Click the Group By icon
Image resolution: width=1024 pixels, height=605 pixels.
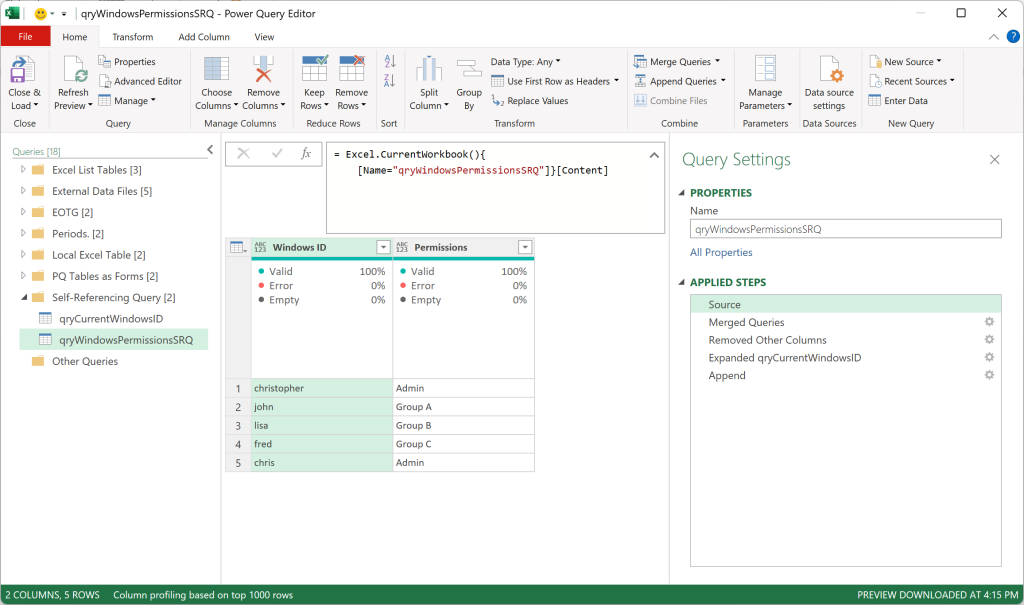click(469, 69)
